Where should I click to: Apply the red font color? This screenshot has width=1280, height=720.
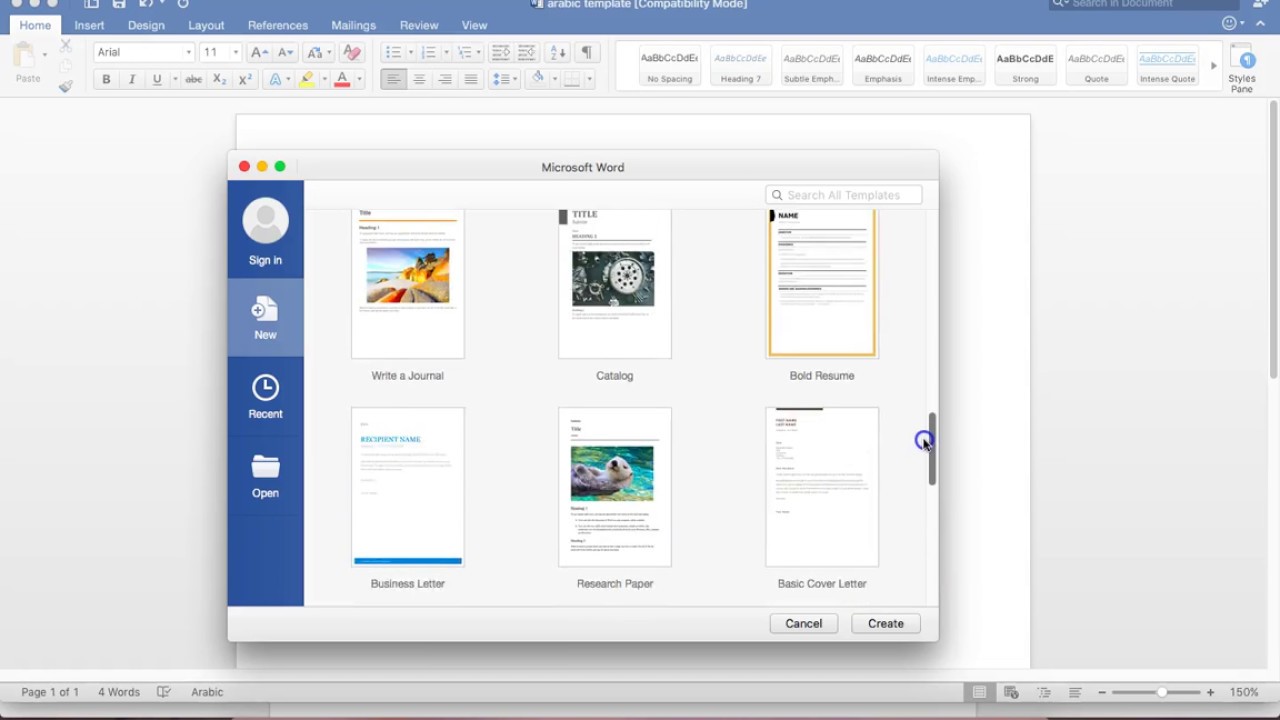point(342,79)
